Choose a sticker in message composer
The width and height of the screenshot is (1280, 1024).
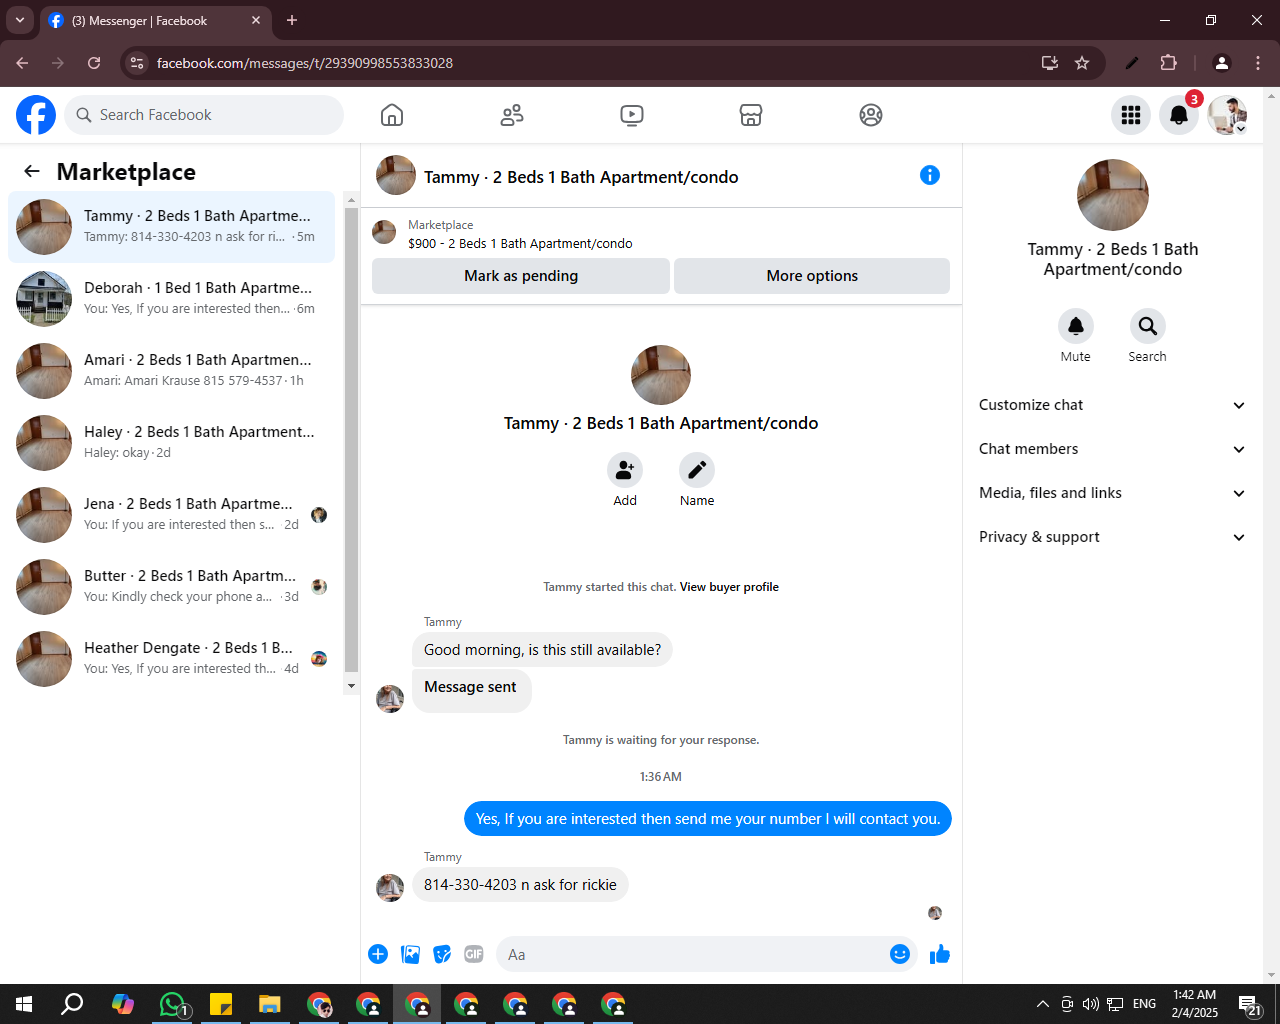click(x=442, y=954)
